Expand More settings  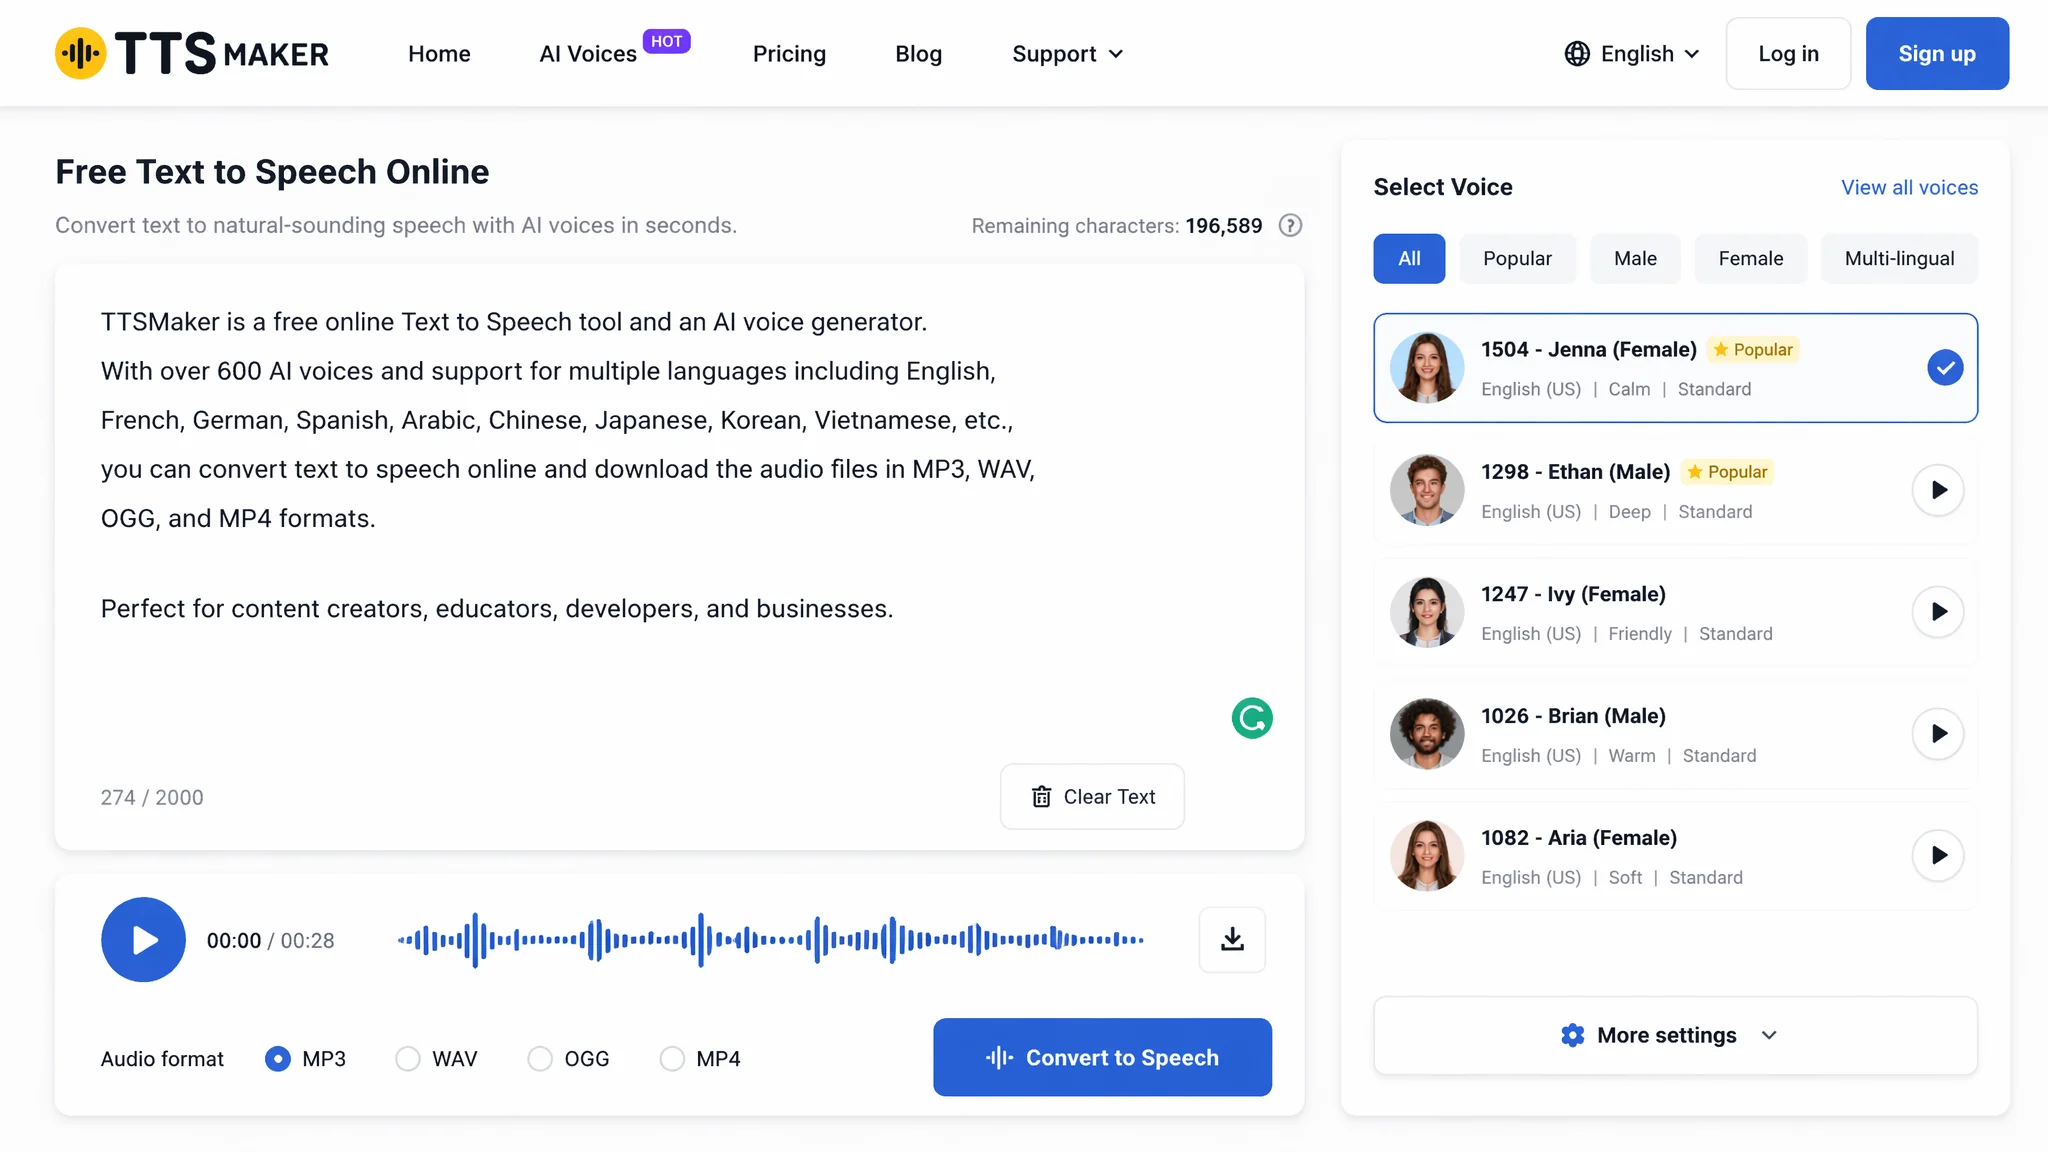(1676, 1035)
